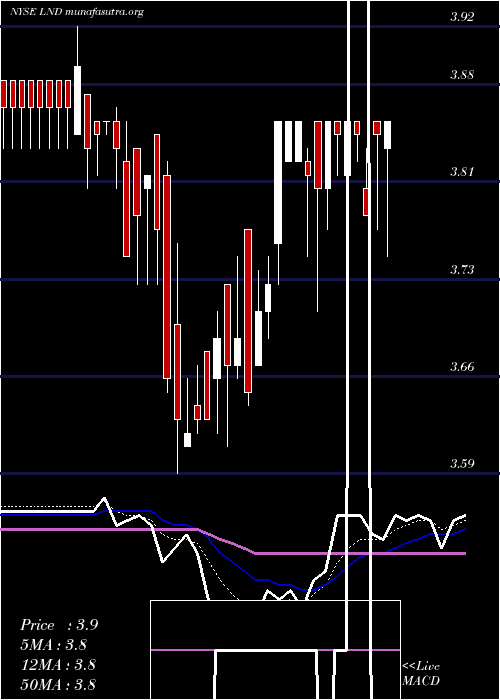This screenshot has width=500, height=700.
Task: Click the <<Live MACD label
Action: coord(421,674)
